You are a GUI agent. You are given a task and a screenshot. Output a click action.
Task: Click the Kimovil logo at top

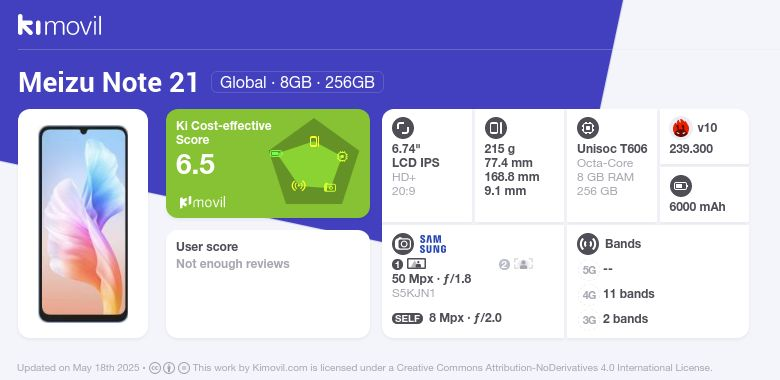[x=60, y=25]
